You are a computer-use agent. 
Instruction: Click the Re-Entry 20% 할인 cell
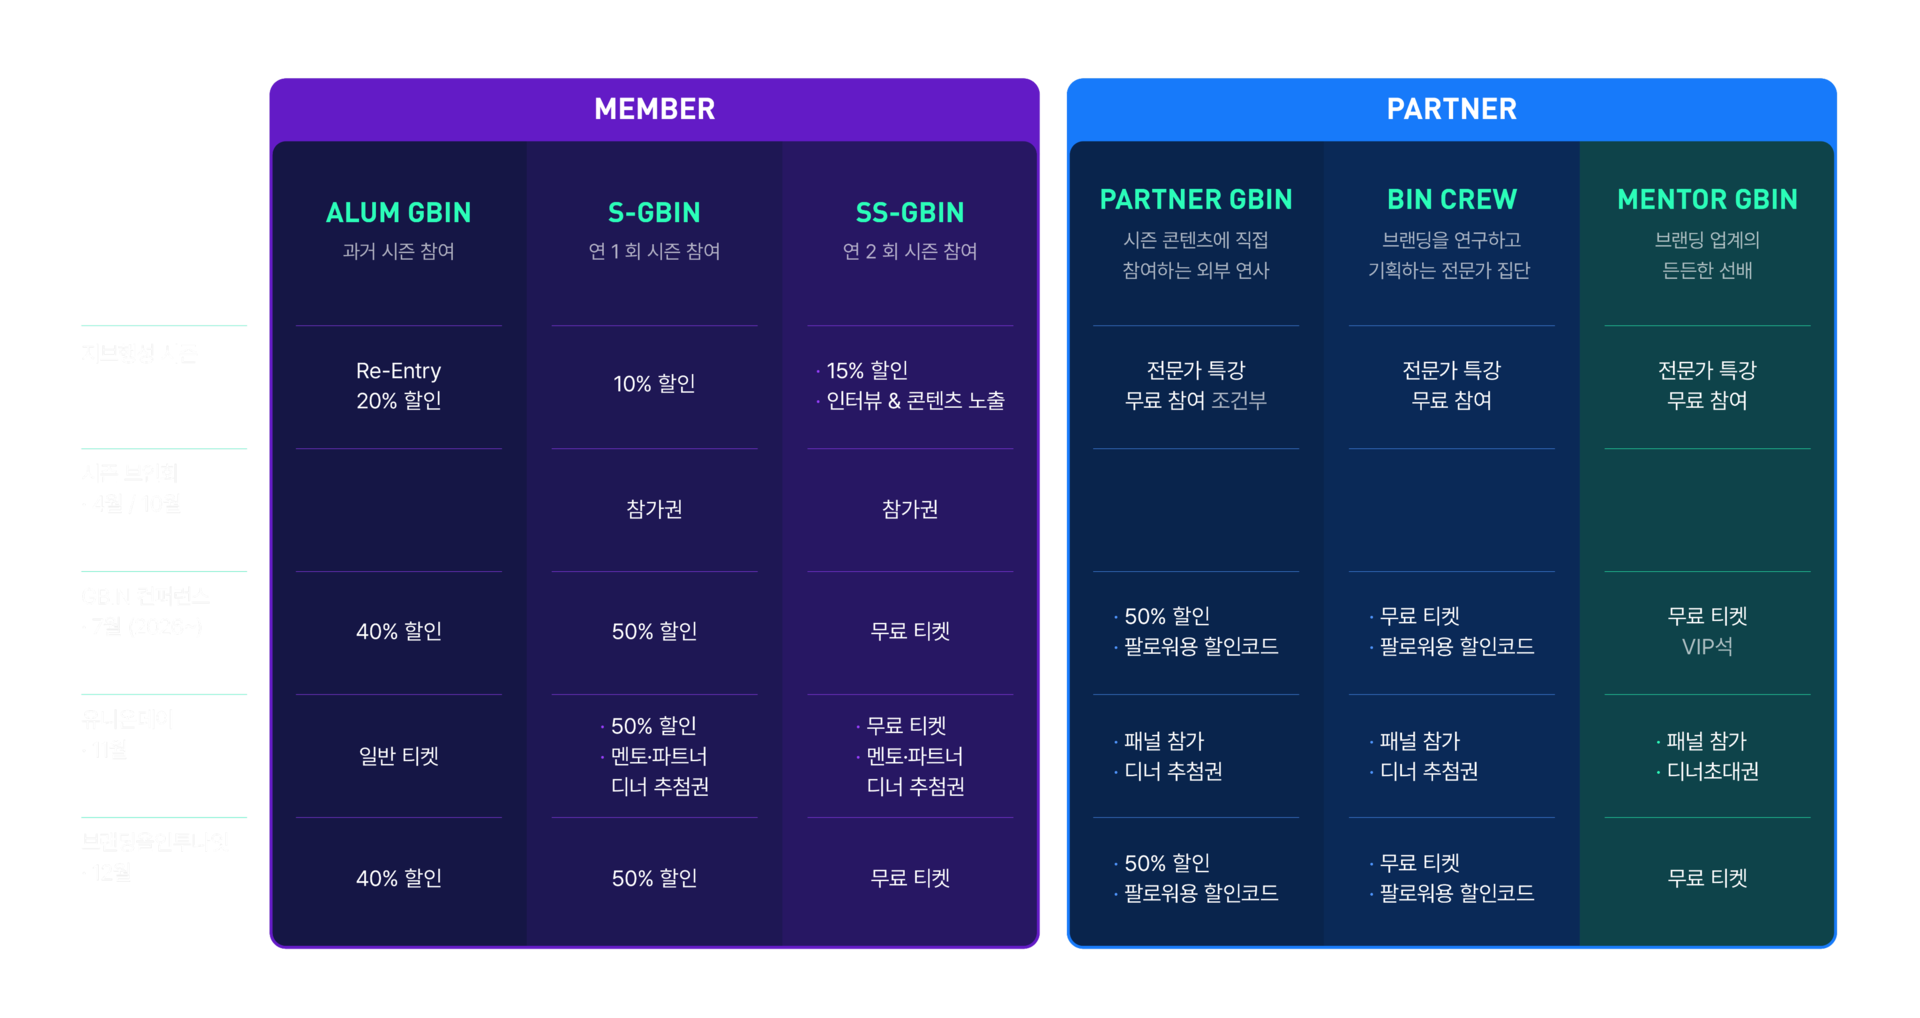click(399, 385)
